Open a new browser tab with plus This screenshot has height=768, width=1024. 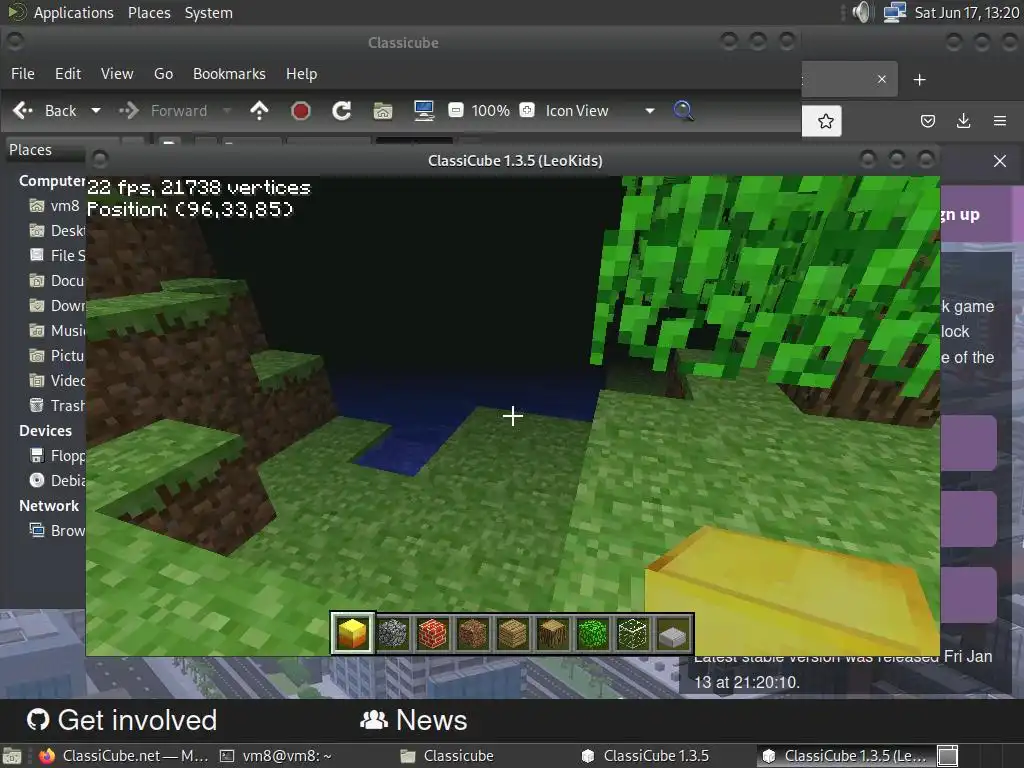pos(920,80)
